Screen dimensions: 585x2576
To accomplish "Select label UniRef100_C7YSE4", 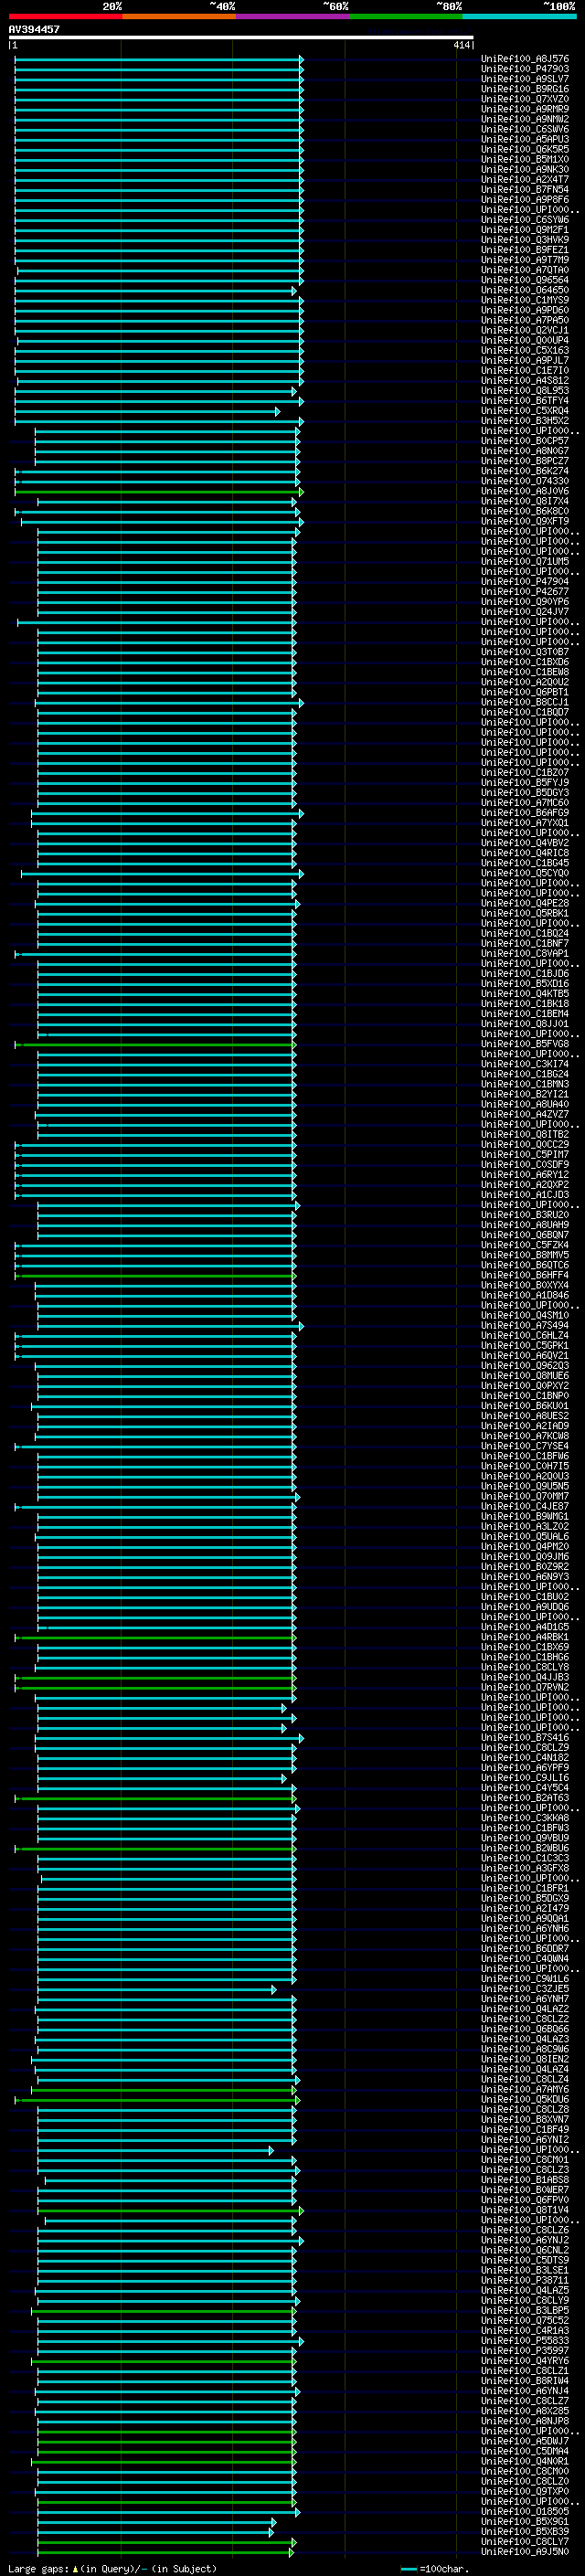I will (525, 1446).
